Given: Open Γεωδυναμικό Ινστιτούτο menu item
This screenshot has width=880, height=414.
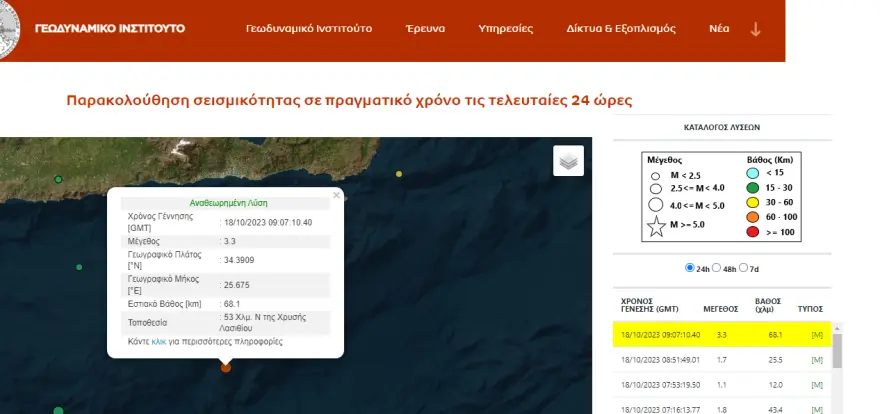Looking at the screenshot, I should pyautogui.click(x=309, y=29).
